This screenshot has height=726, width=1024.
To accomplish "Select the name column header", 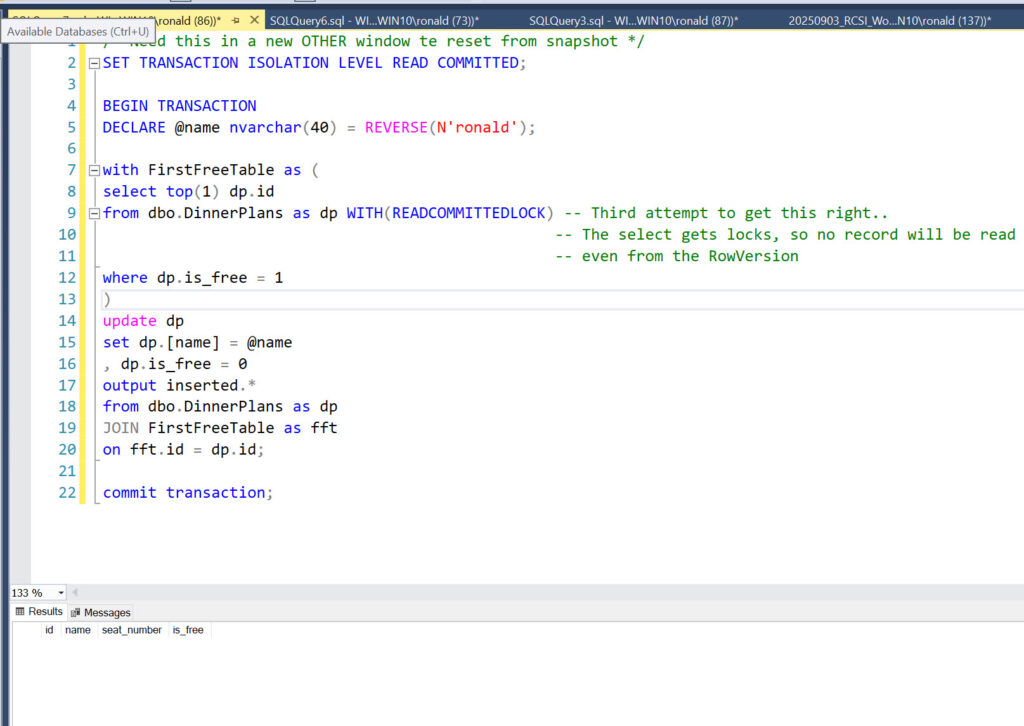I will point(77,630).
